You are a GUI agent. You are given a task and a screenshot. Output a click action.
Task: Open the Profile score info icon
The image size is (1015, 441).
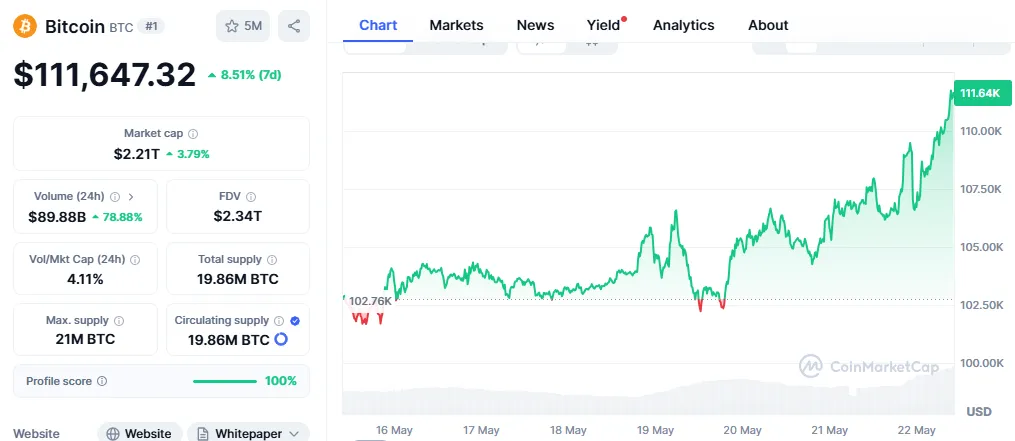[102, 381]
